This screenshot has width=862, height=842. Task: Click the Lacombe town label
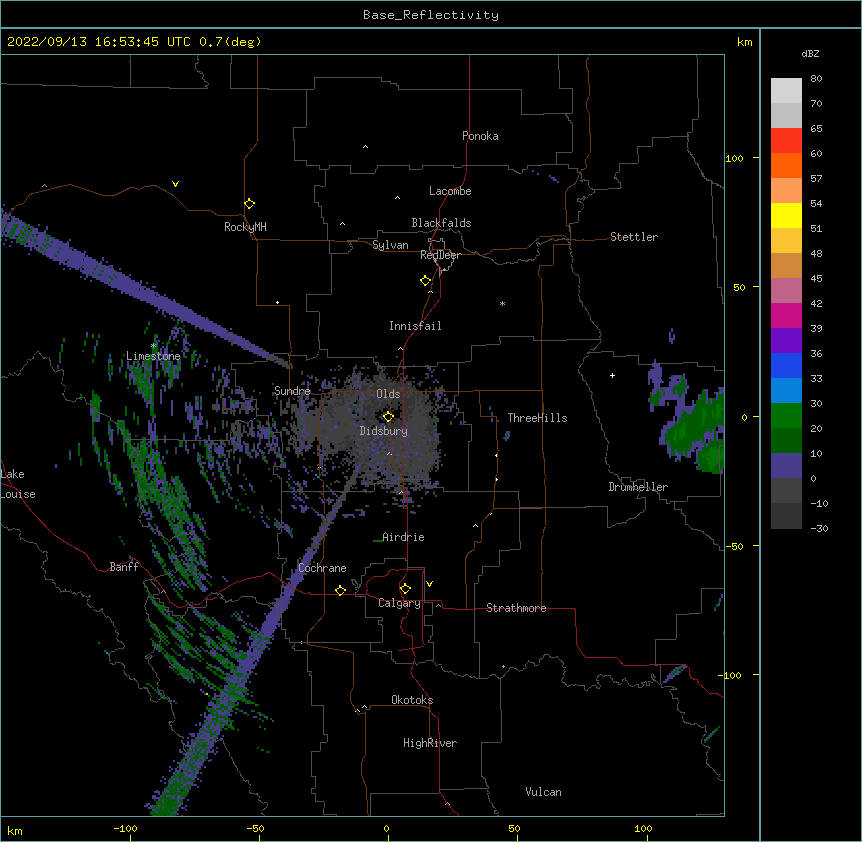point(450,191)
